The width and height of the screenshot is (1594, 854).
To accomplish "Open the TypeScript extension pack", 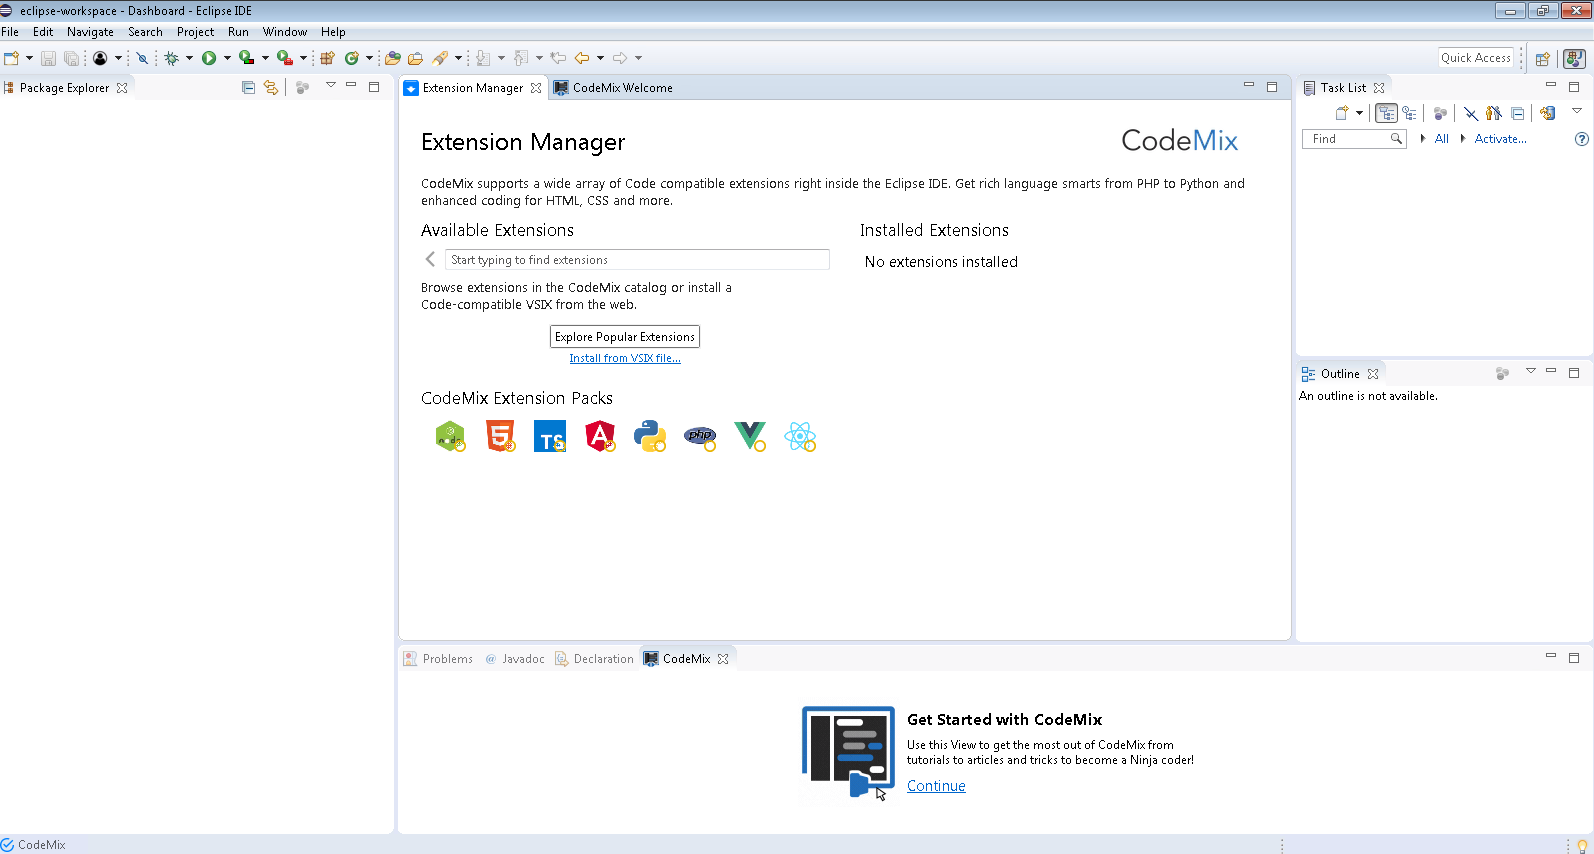I will pos(550,436).
